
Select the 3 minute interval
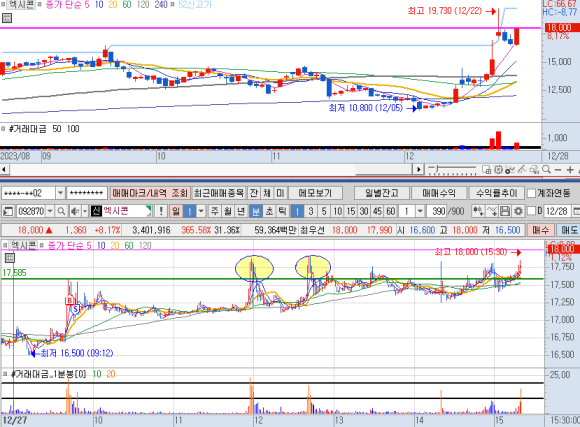[311, 211]
